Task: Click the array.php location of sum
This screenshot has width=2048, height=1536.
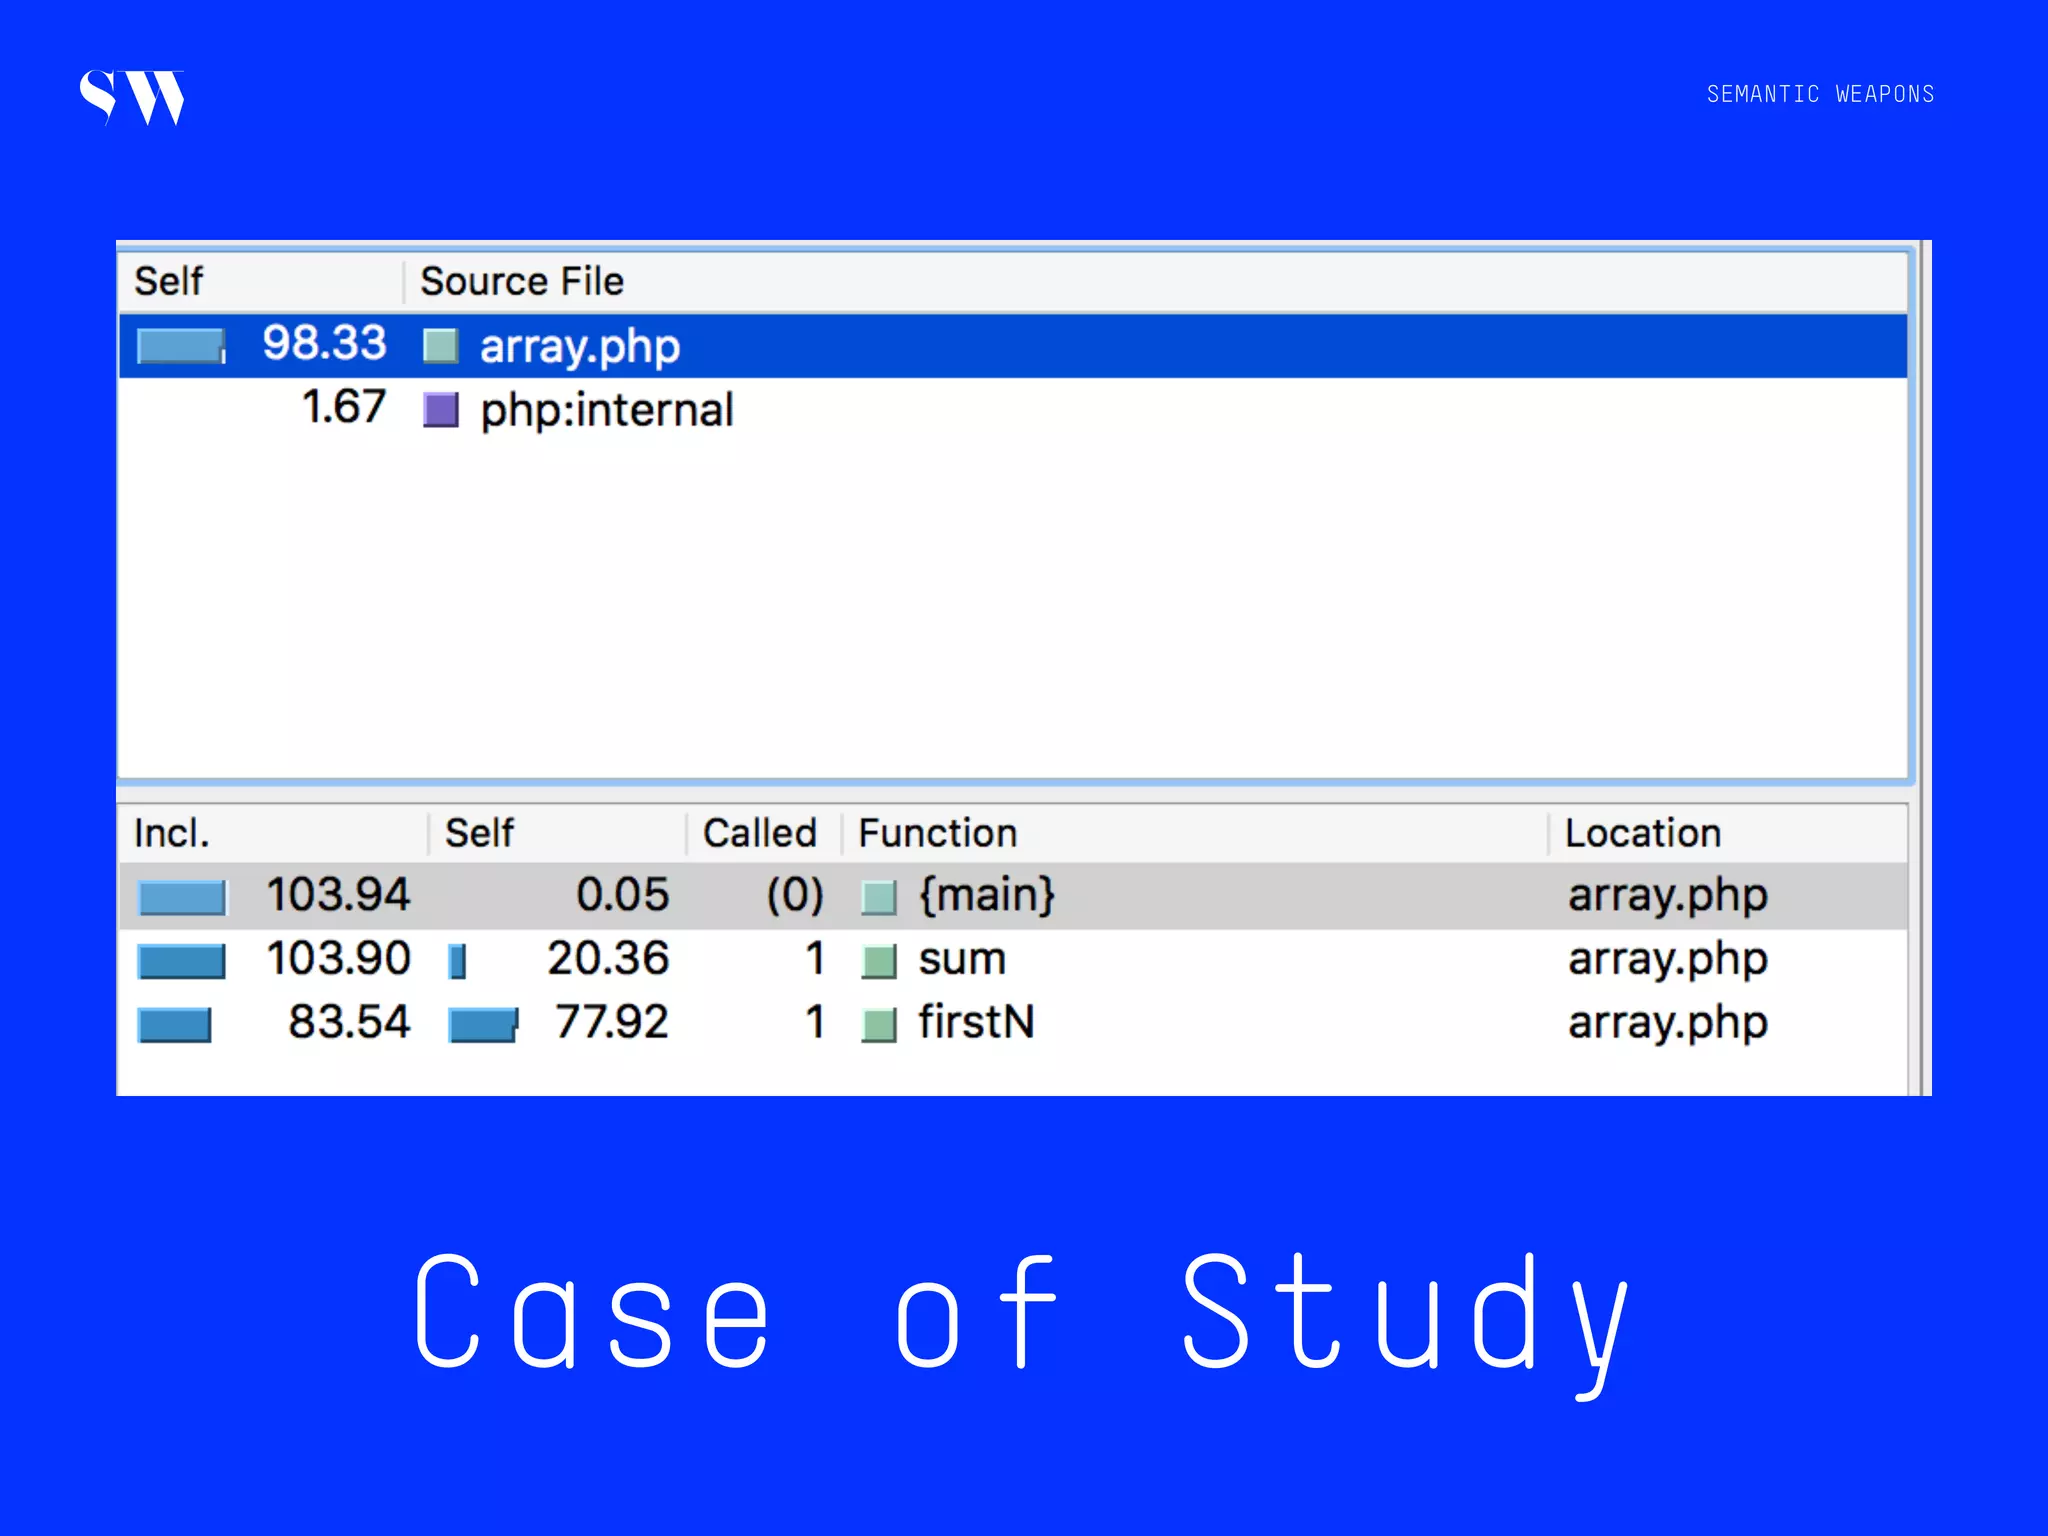Action: 1668,961
